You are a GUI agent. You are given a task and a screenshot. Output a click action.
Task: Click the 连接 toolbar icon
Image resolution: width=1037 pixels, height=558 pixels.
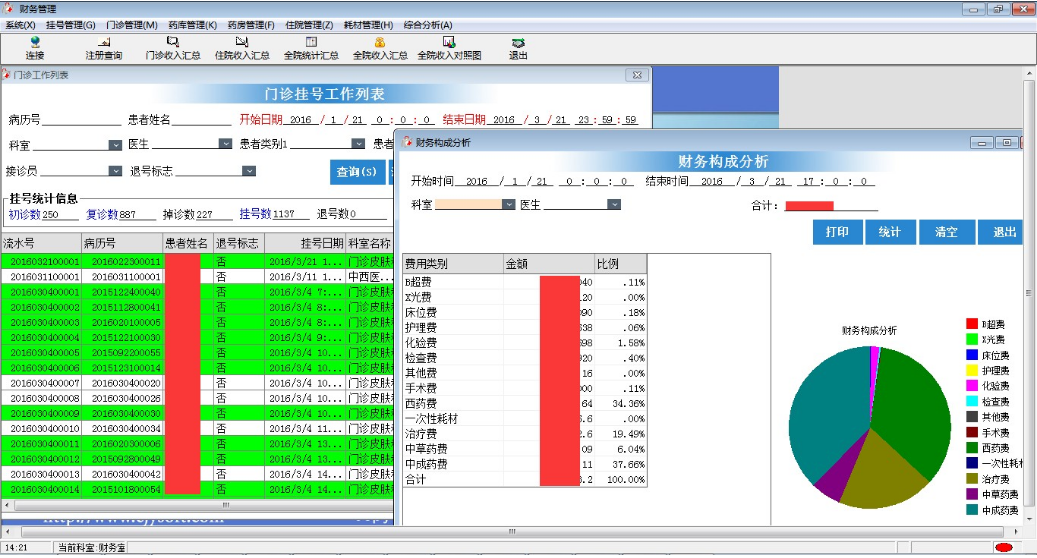coord(35,48)
